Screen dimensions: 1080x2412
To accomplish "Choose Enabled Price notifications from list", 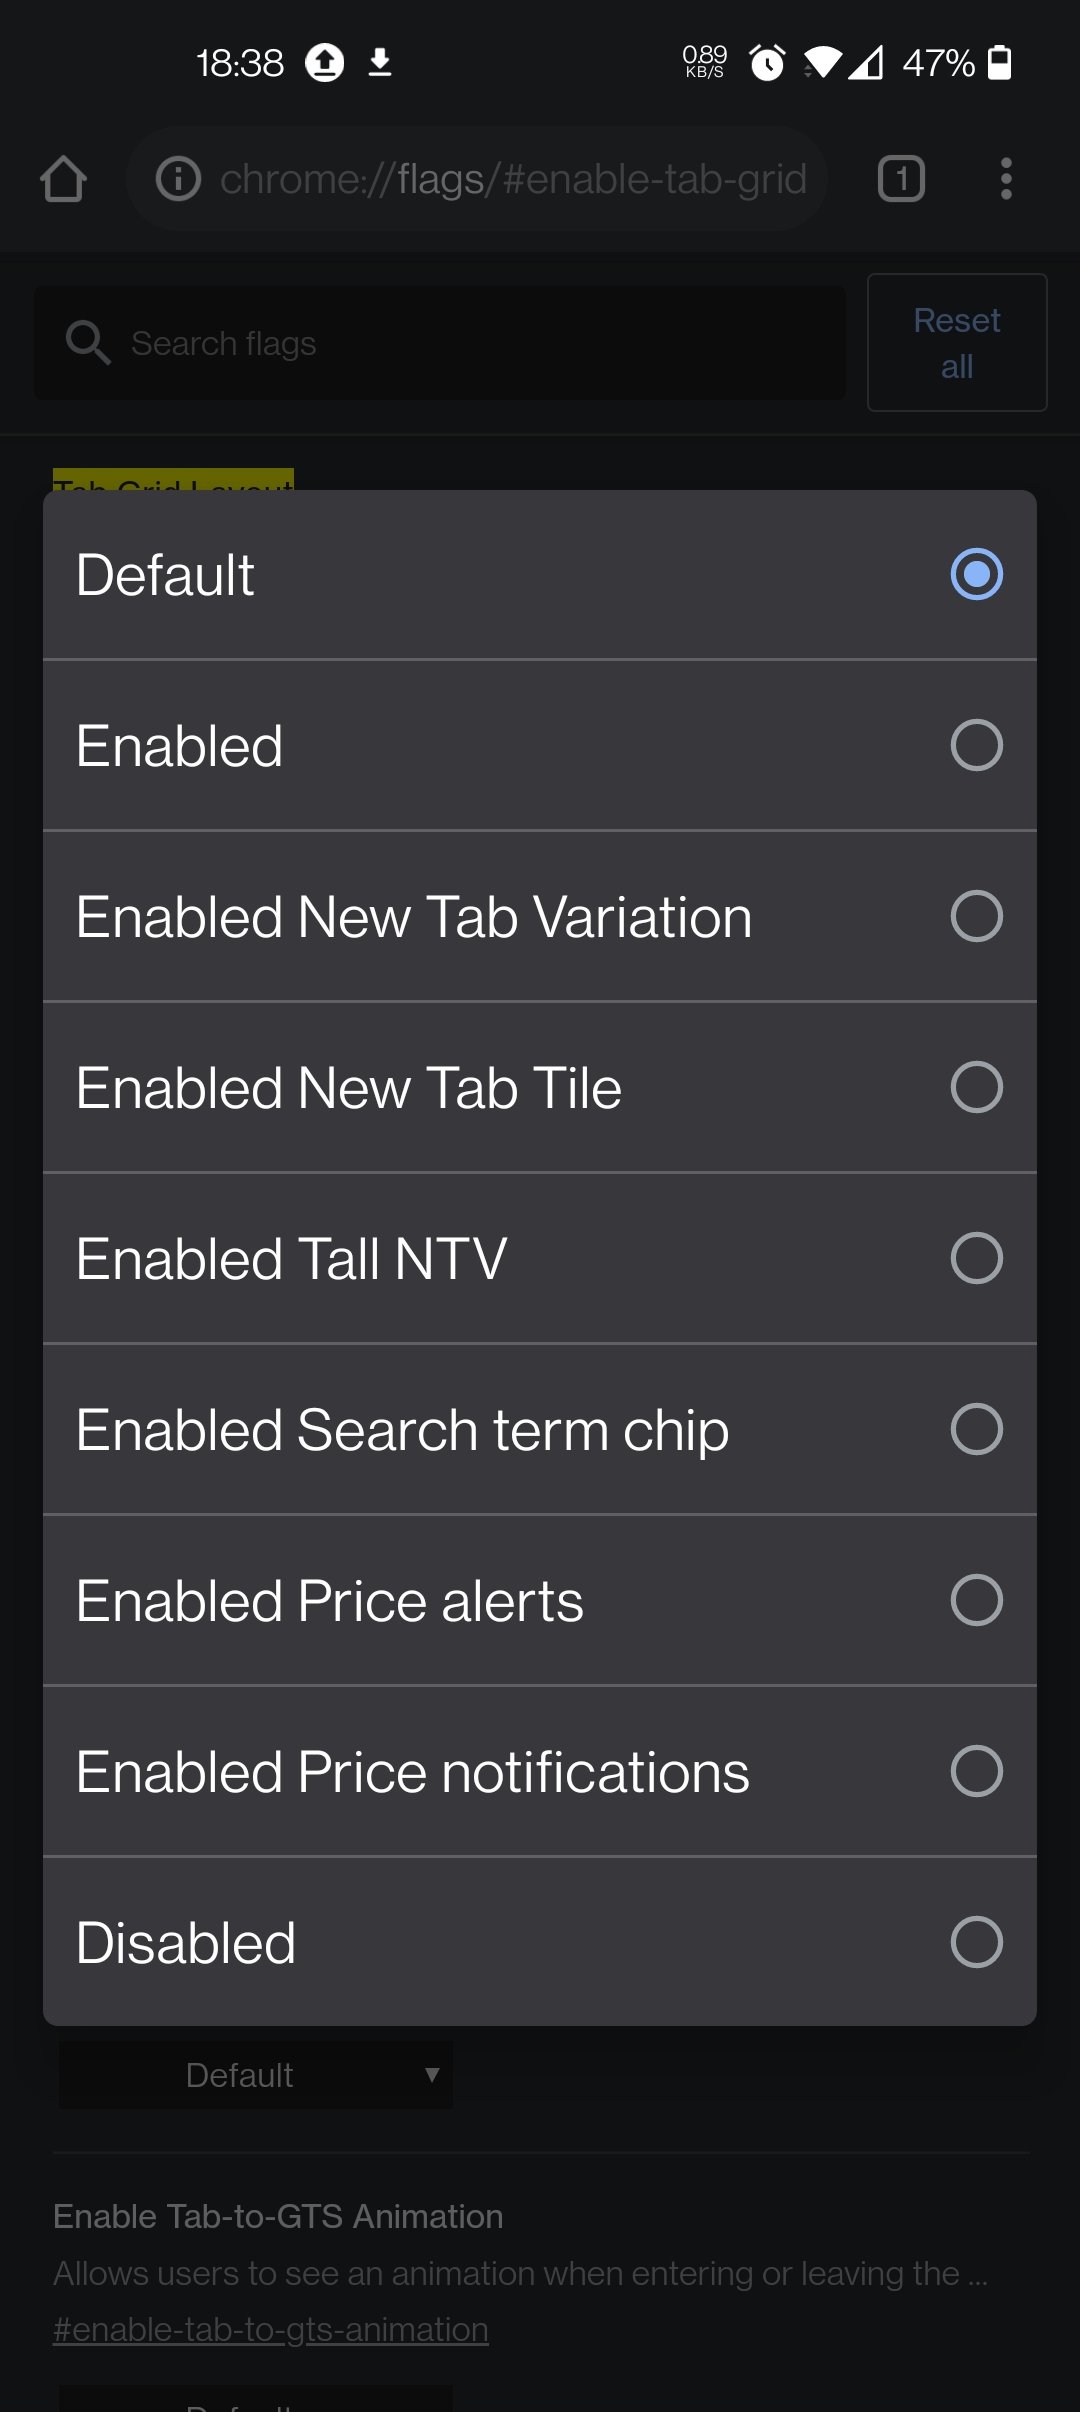I will pyautogui.click(x=976, y=1771).
